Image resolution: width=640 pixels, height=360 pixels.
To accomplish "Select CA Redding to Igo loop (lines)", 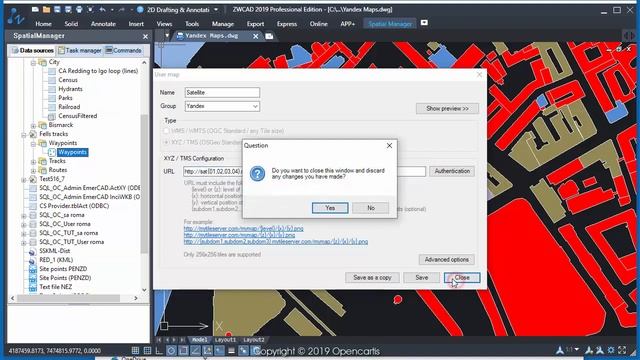I will click(x=98, y=71).
